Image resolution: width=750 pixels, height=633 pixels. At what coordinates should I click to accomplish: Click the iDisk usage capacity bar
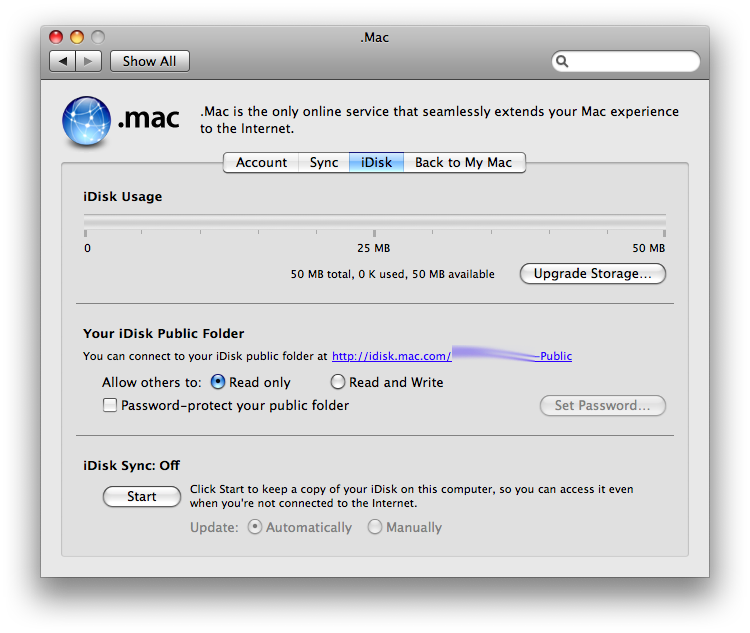tap(375, 221)
